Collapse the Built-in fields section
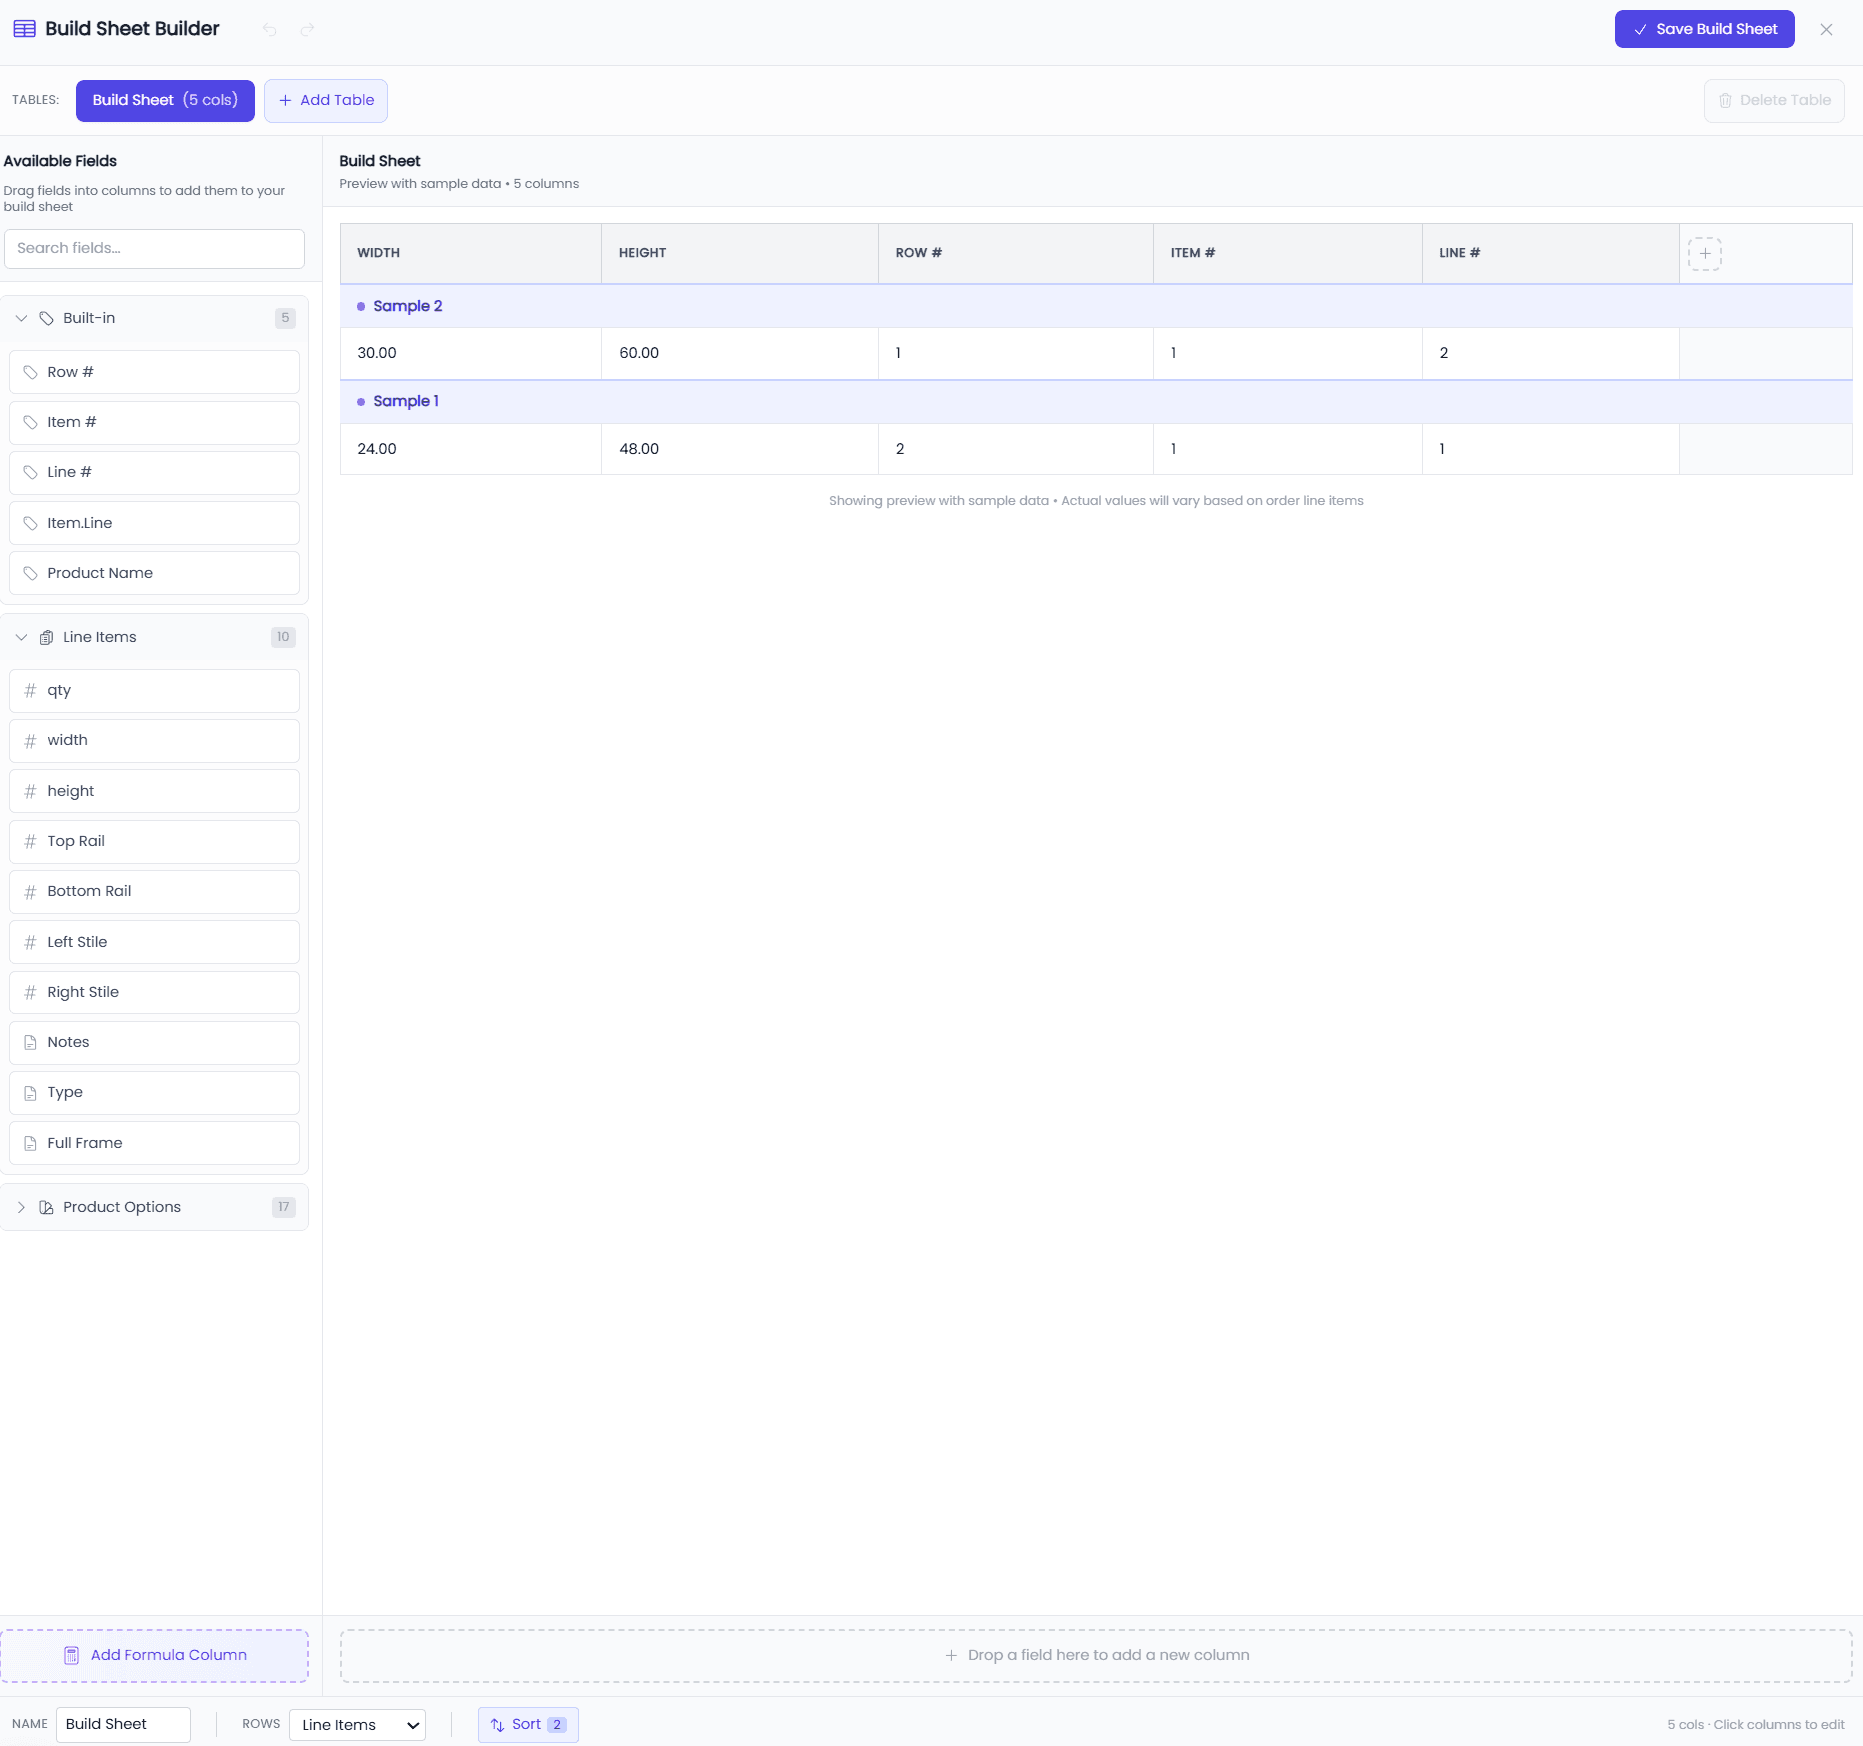 click(21, 318)
